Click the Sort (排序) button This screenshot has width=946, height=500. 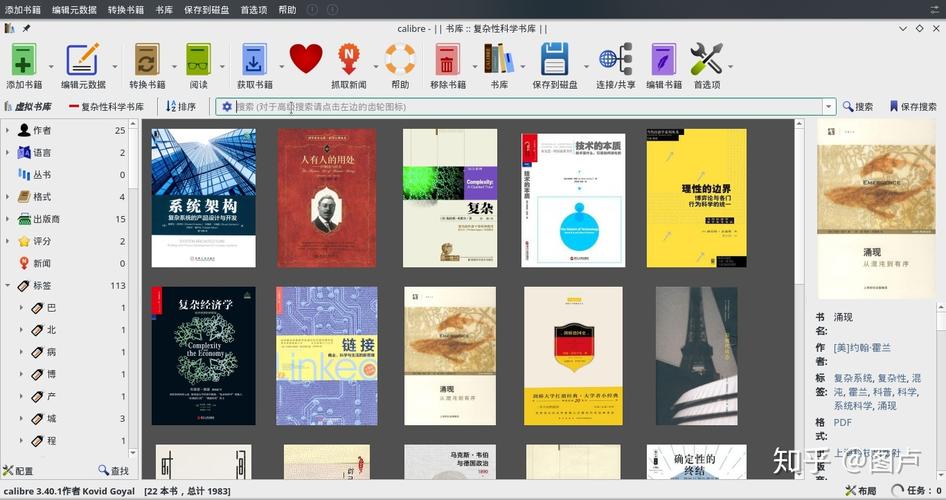(x=181, y=107)
